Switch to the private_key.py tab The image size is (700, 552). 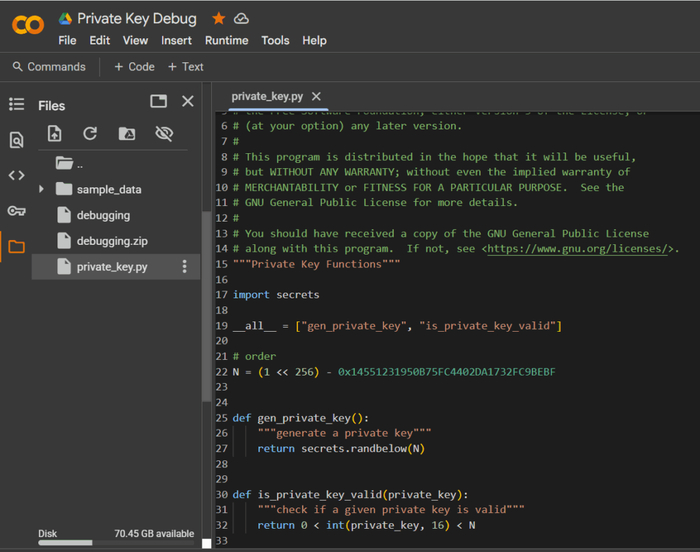coord(266,96)
